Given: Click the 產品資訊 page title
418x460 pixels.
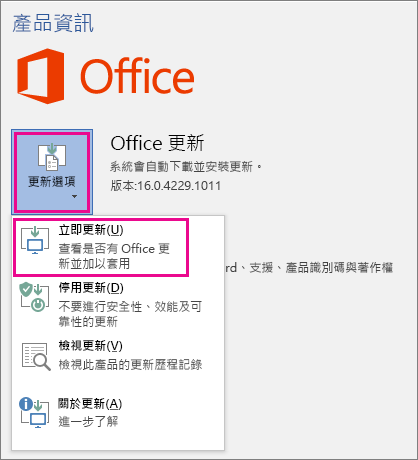Looking at the screenshot, I should pos(53,23).
